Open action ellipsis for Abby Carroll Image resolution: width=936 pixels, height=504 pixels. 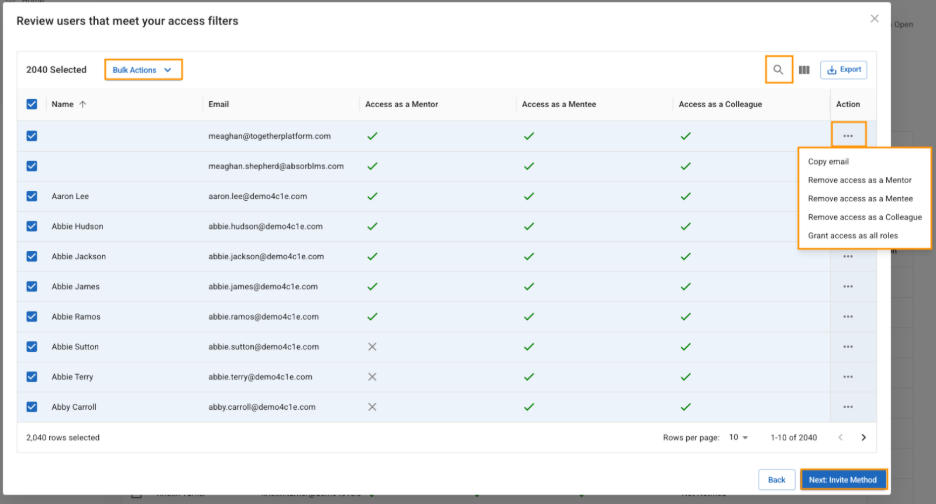pyautogui.click(x=848, y=407)
